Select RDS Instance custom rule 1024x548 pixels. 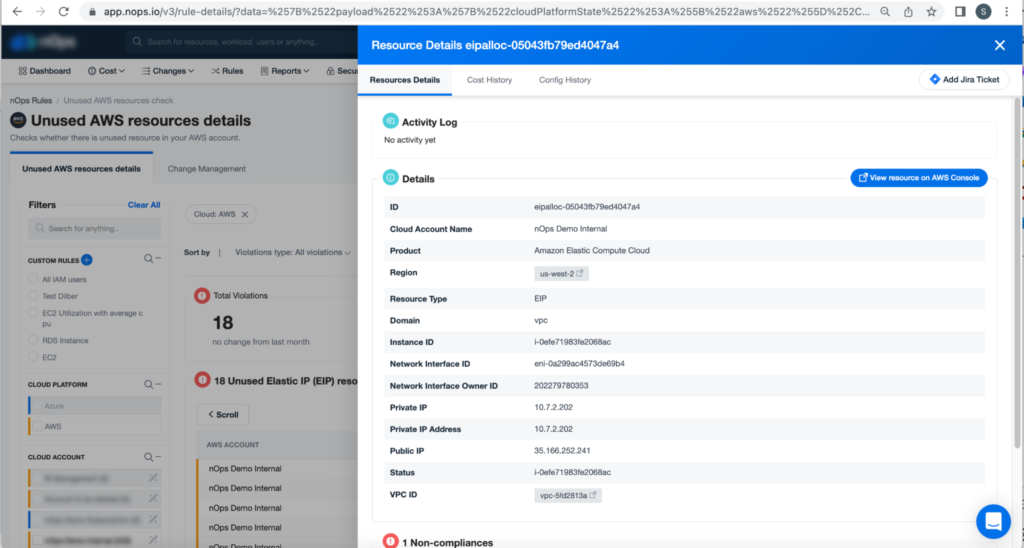point(33,340)
